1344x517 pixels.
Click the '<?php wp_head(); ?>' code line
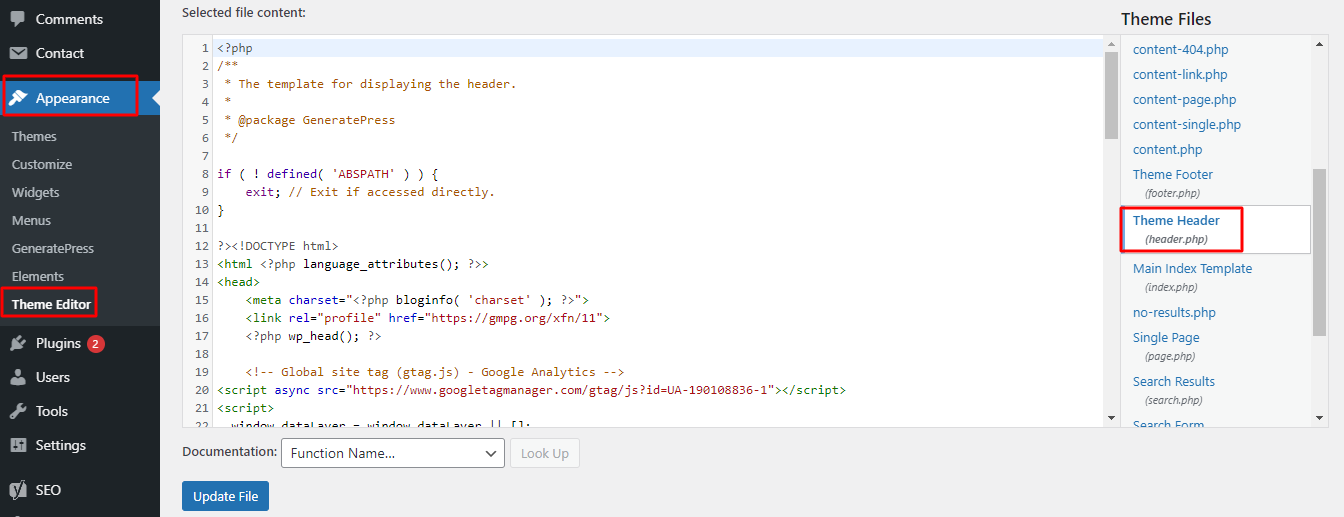point(313,336)
